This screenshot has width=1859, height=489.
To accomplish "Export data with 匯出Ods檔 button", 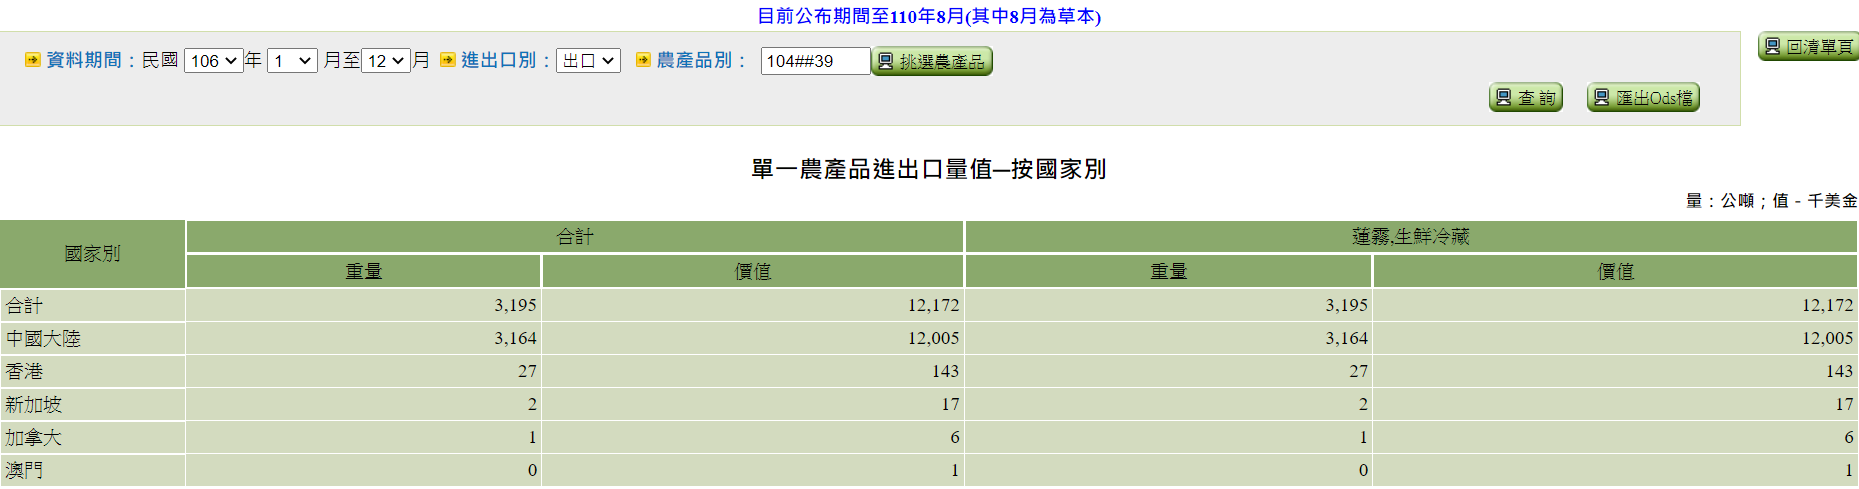I will coord(1642,98).
